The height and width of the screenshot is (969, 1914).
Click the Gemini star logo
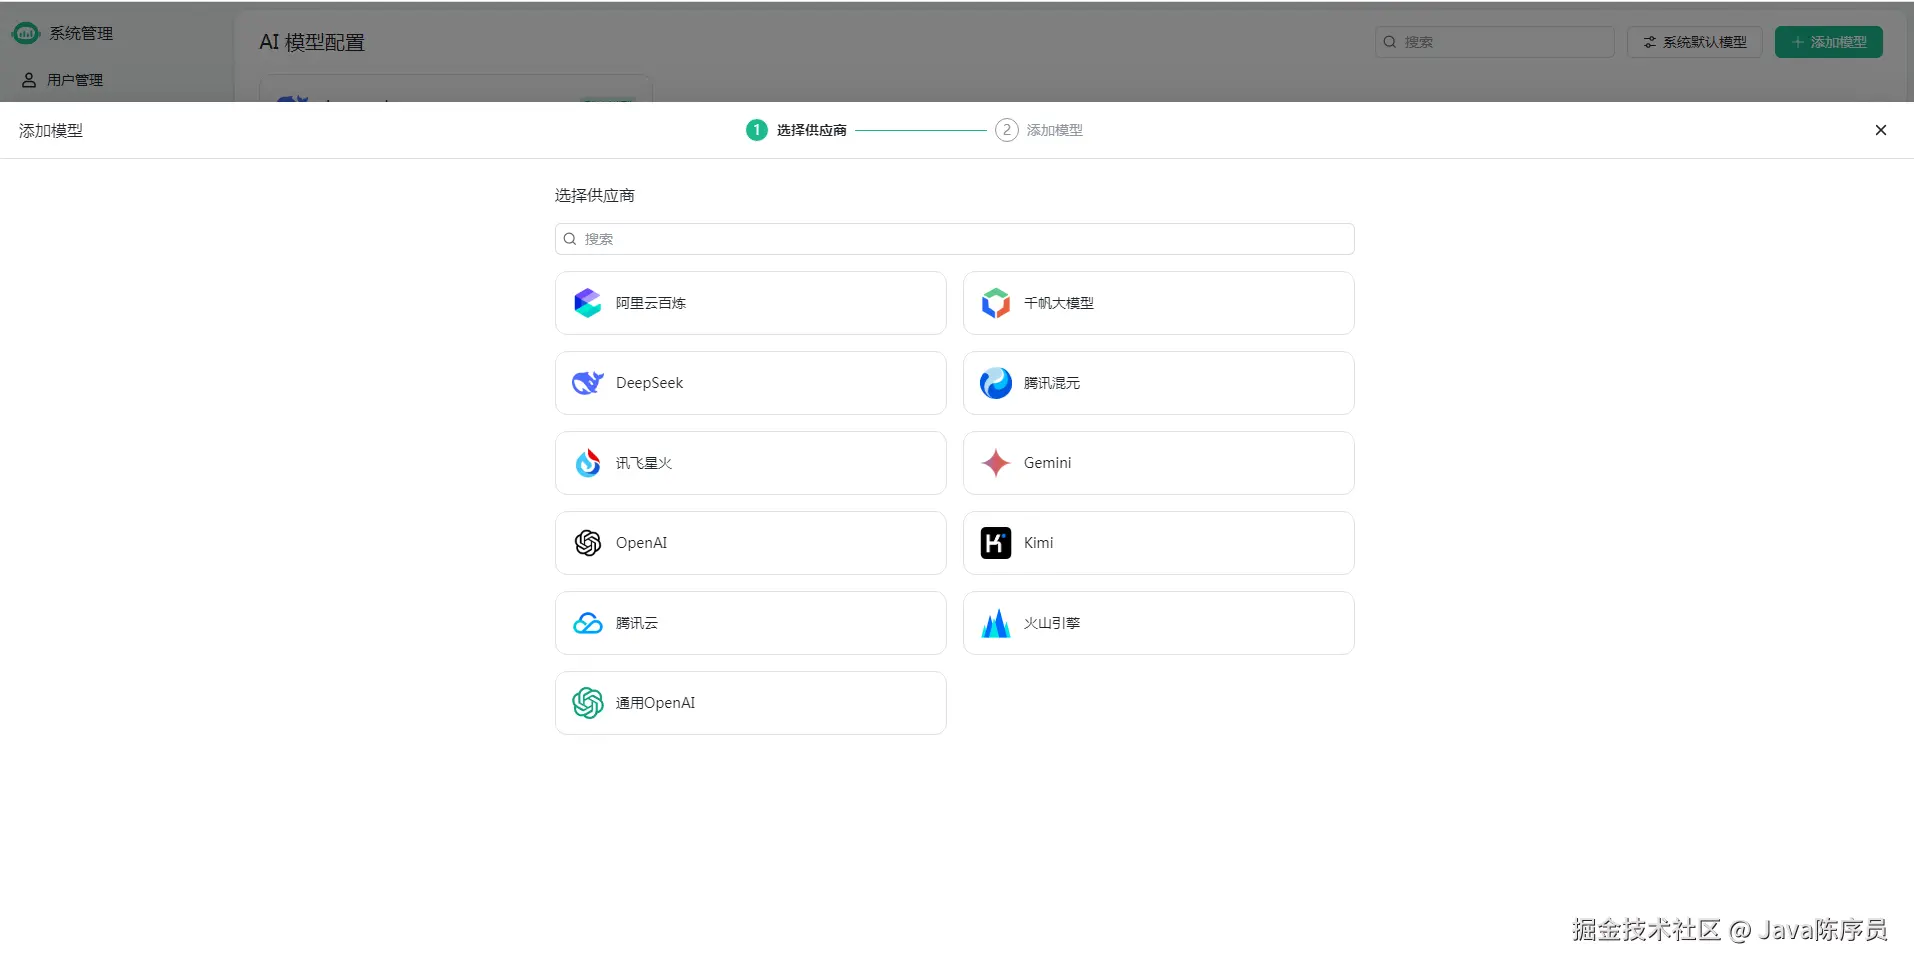[x=996, y=463]
